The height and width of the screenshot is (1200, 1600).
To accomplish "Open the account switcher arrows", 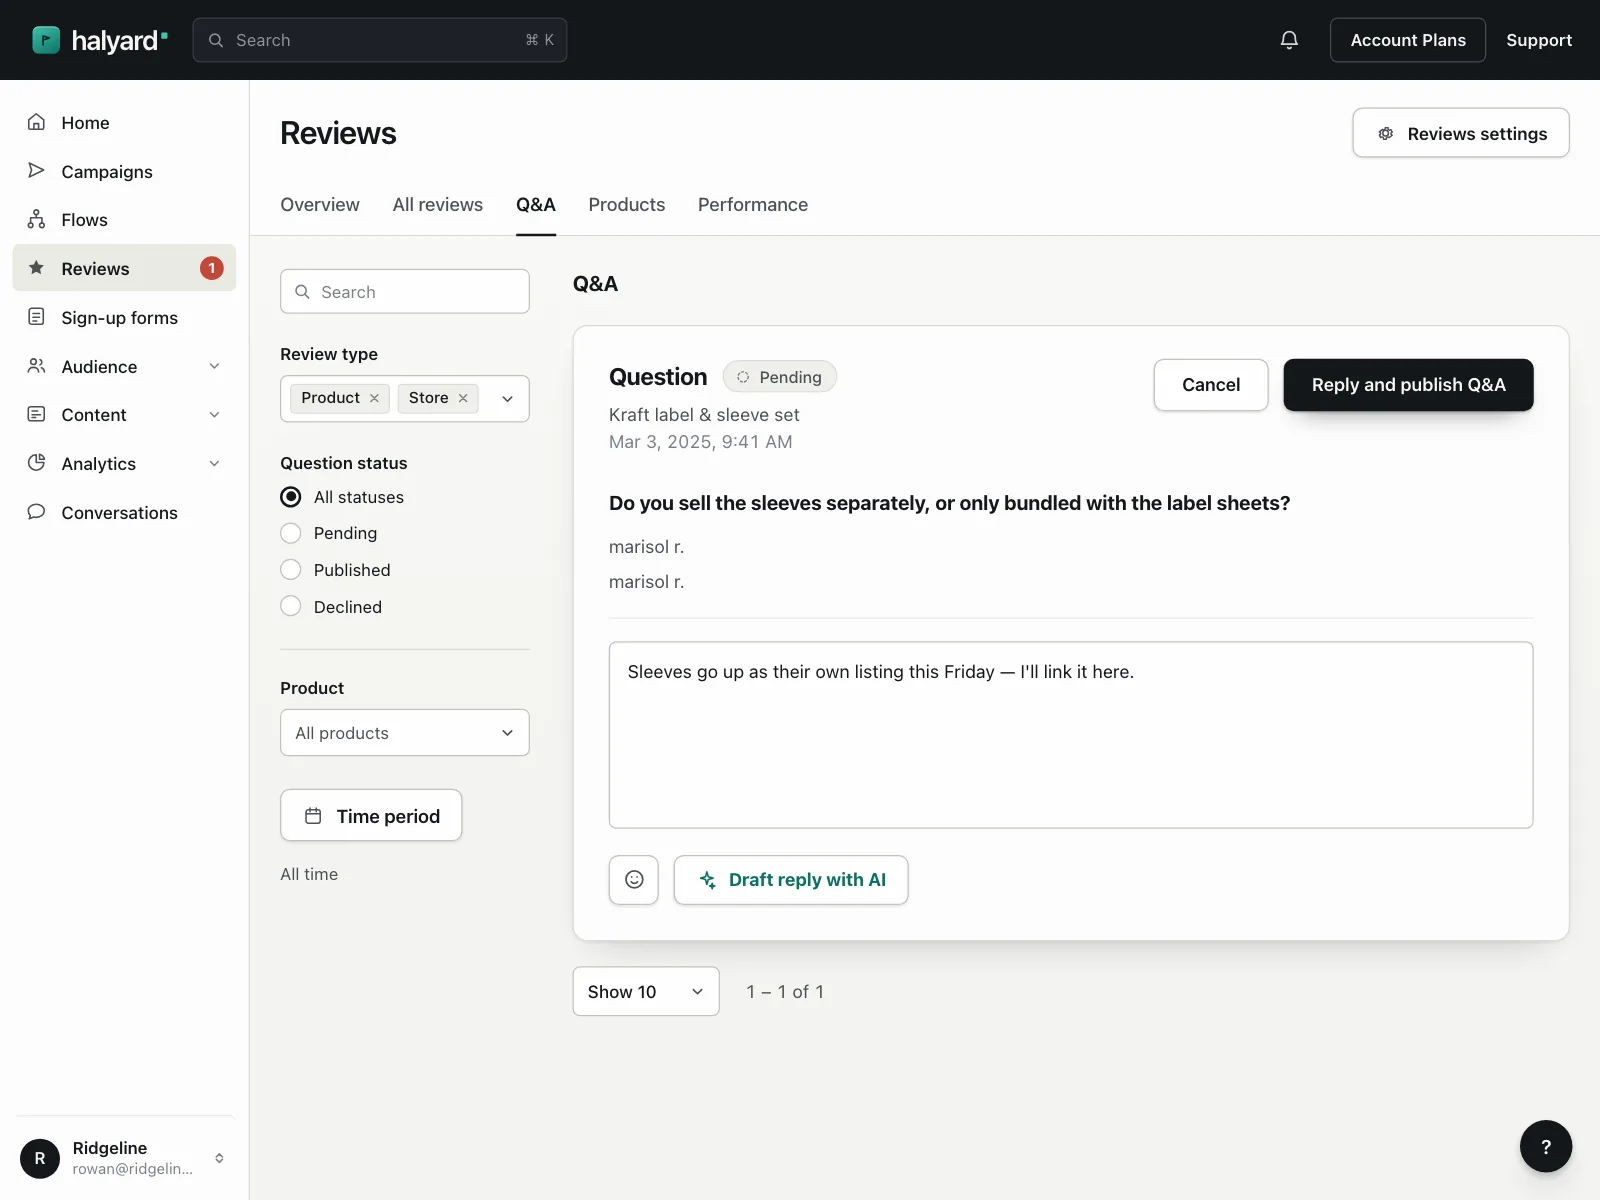I will 219,1158.
